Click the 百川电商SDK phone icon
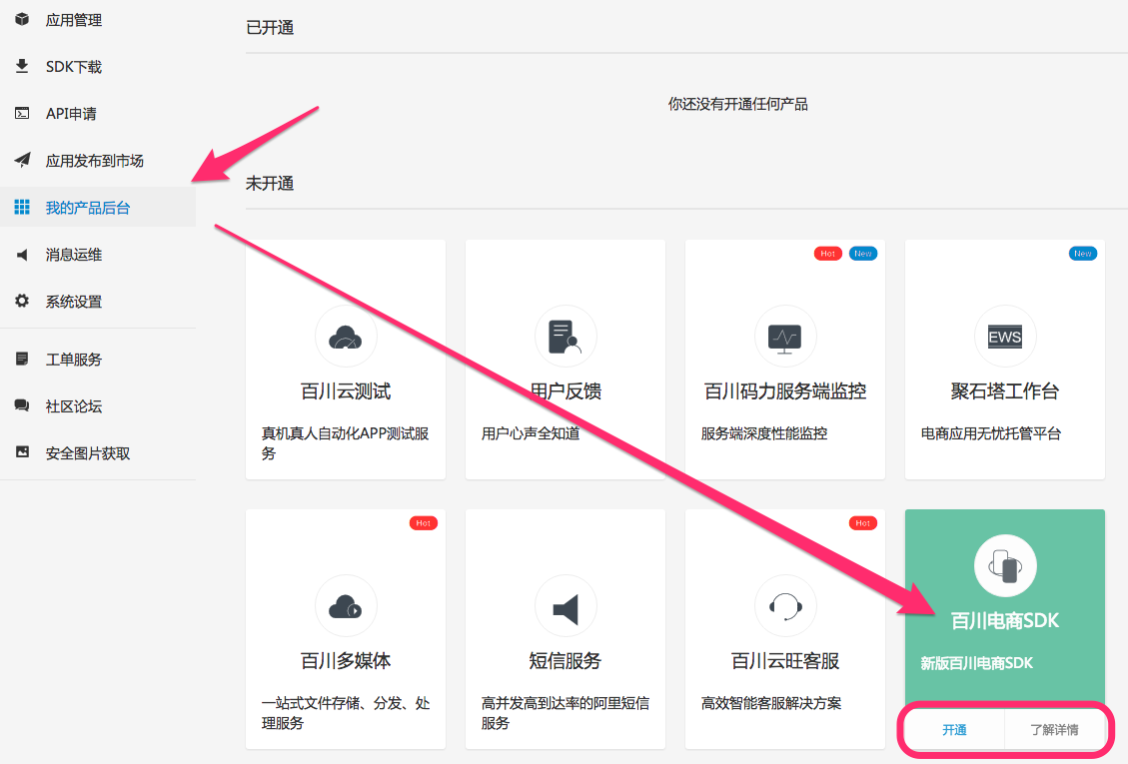Image resolution: width=1128 pixels, height=764 pixels. point(1005,566)
